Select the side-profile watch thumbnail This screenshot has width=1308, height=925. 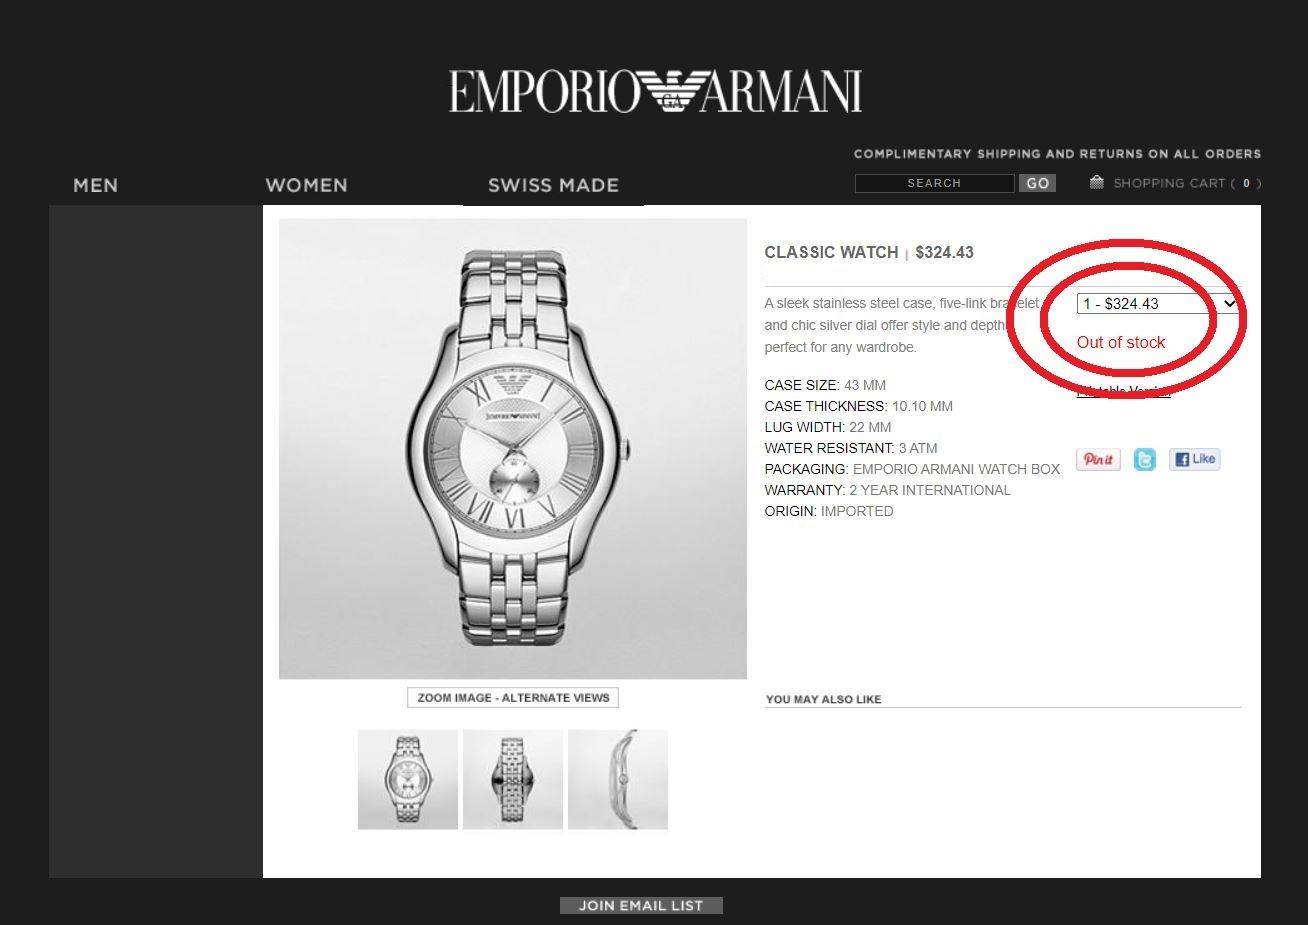[618, 779]
